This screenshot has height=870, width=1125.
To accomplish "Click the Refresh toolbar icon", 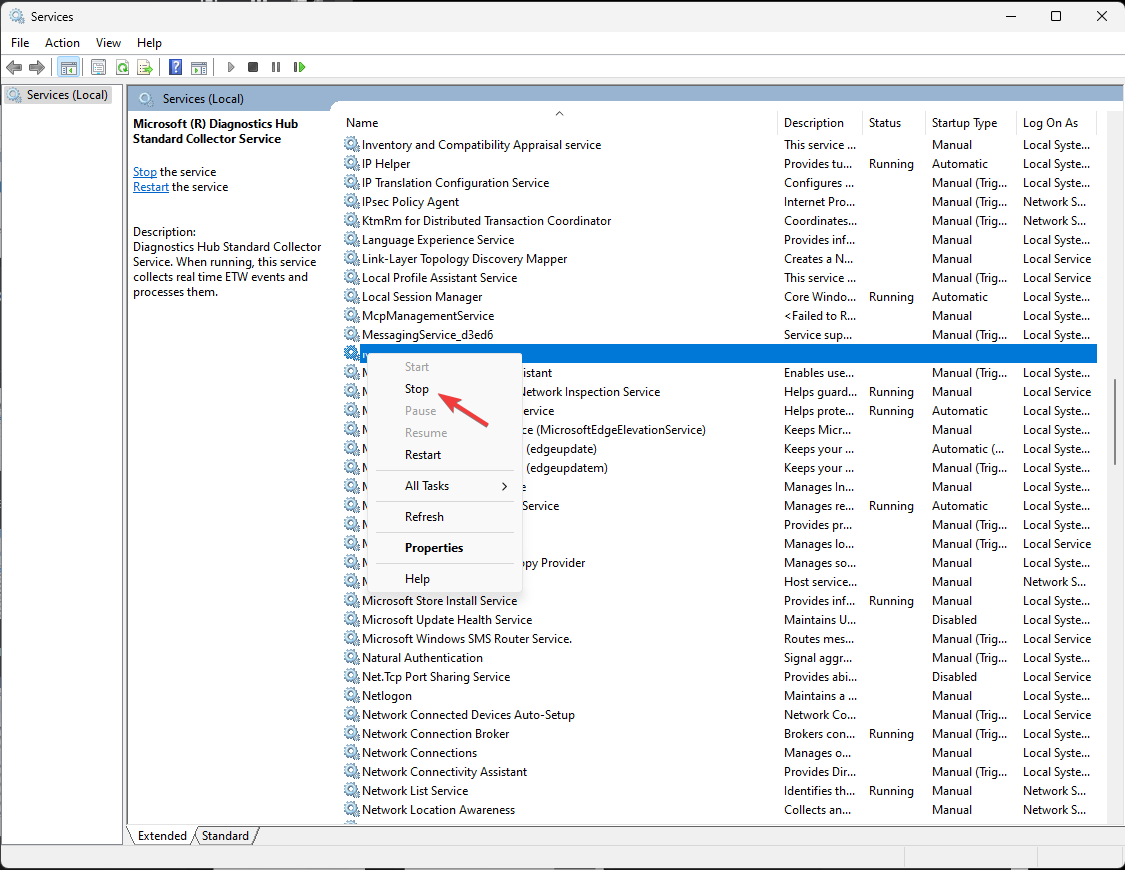I will [x=122, y=67].
